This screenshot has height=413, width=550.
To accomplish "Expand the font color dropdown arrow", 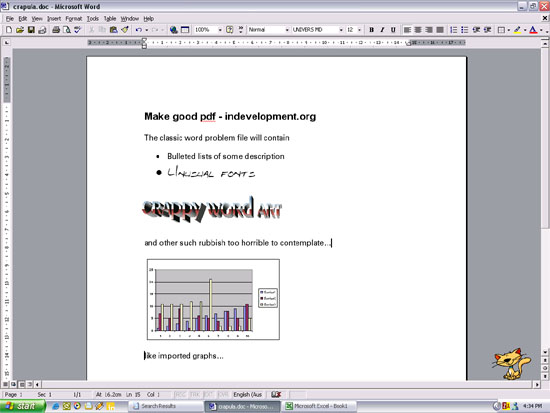I will tap(541, 30).
